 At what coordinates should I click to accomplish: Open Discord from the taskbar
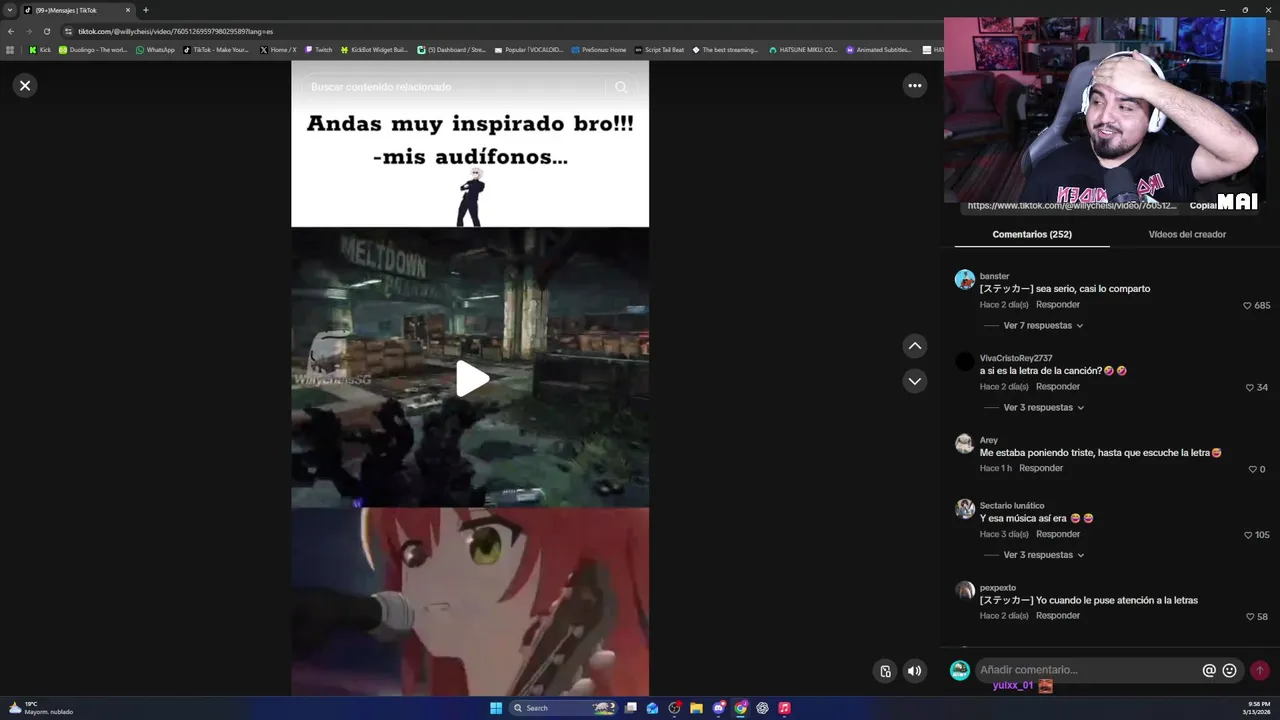point(718,708)
